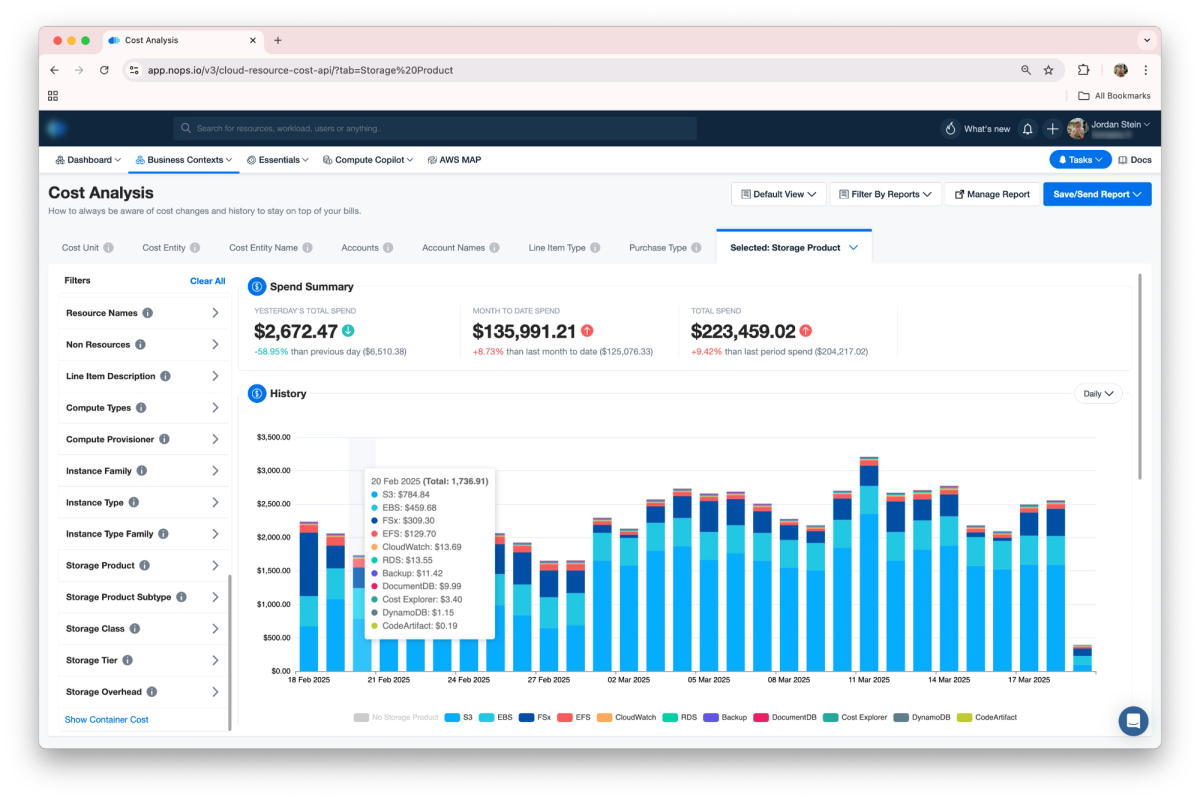The image size is (1200, 800).
Task: Toggle the EBS legend series
Action: coord(494,717)
